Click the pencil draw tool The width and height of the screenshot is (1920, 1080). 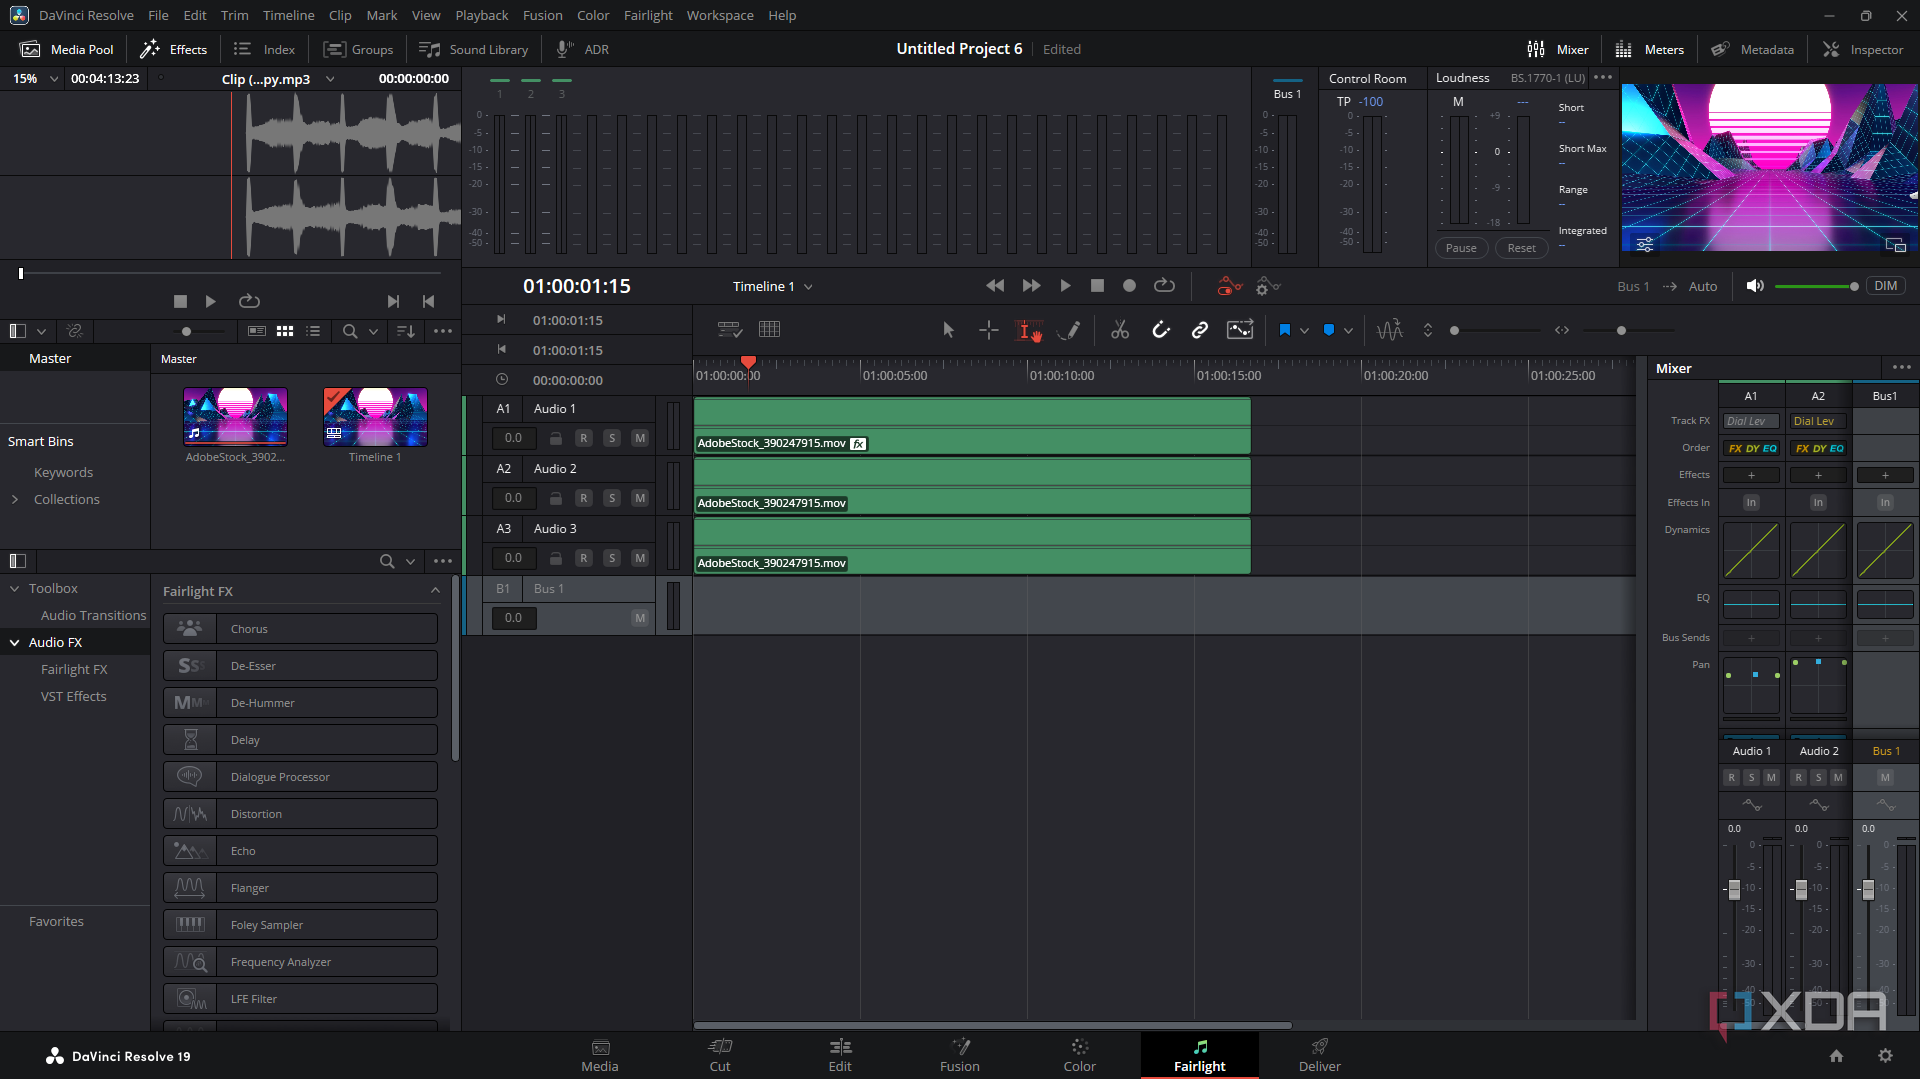tap(1069, 330)
